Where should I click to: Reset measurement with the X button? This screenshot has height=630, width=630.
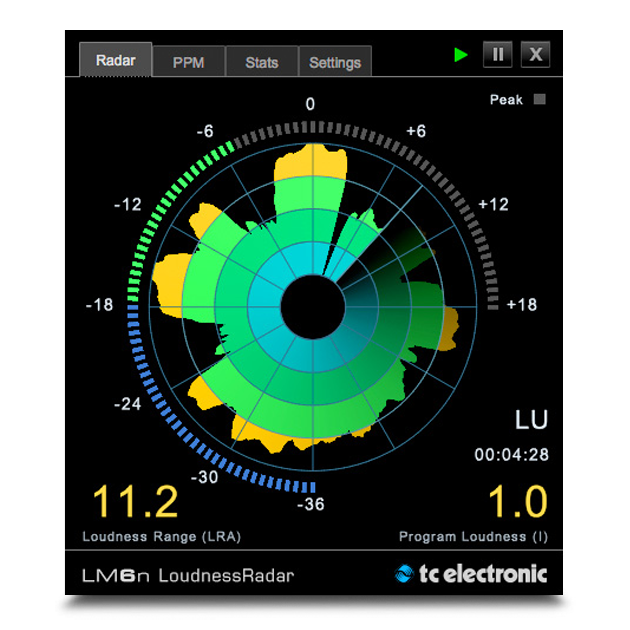pos(535,54)
